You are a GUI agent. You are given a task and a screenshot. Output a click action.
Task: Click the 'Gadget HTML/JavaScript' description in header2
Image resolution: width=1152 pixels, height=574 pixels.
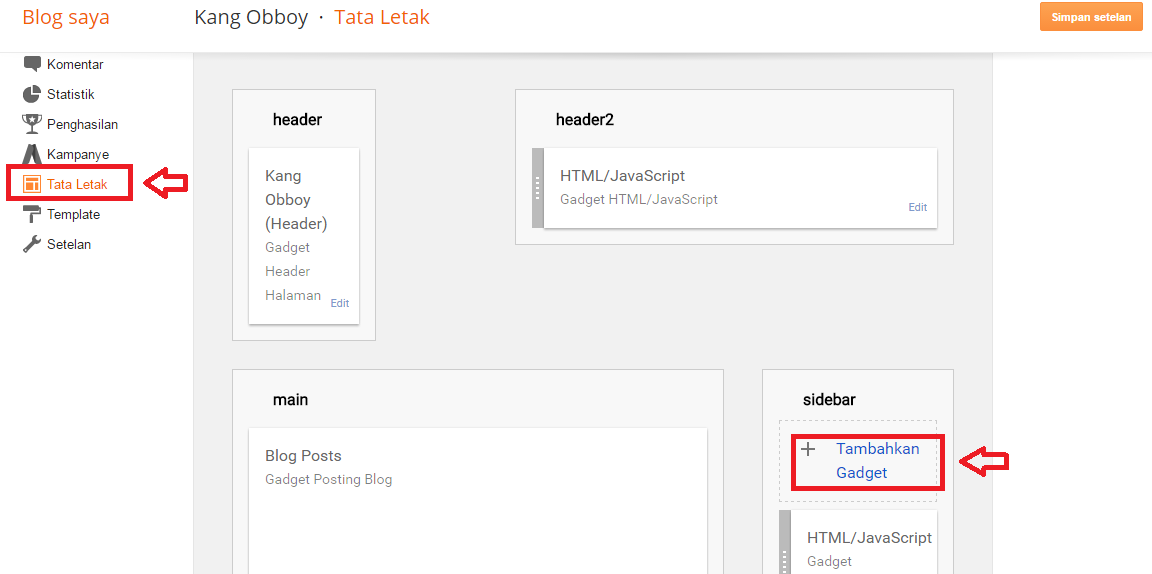pos(638,199)
